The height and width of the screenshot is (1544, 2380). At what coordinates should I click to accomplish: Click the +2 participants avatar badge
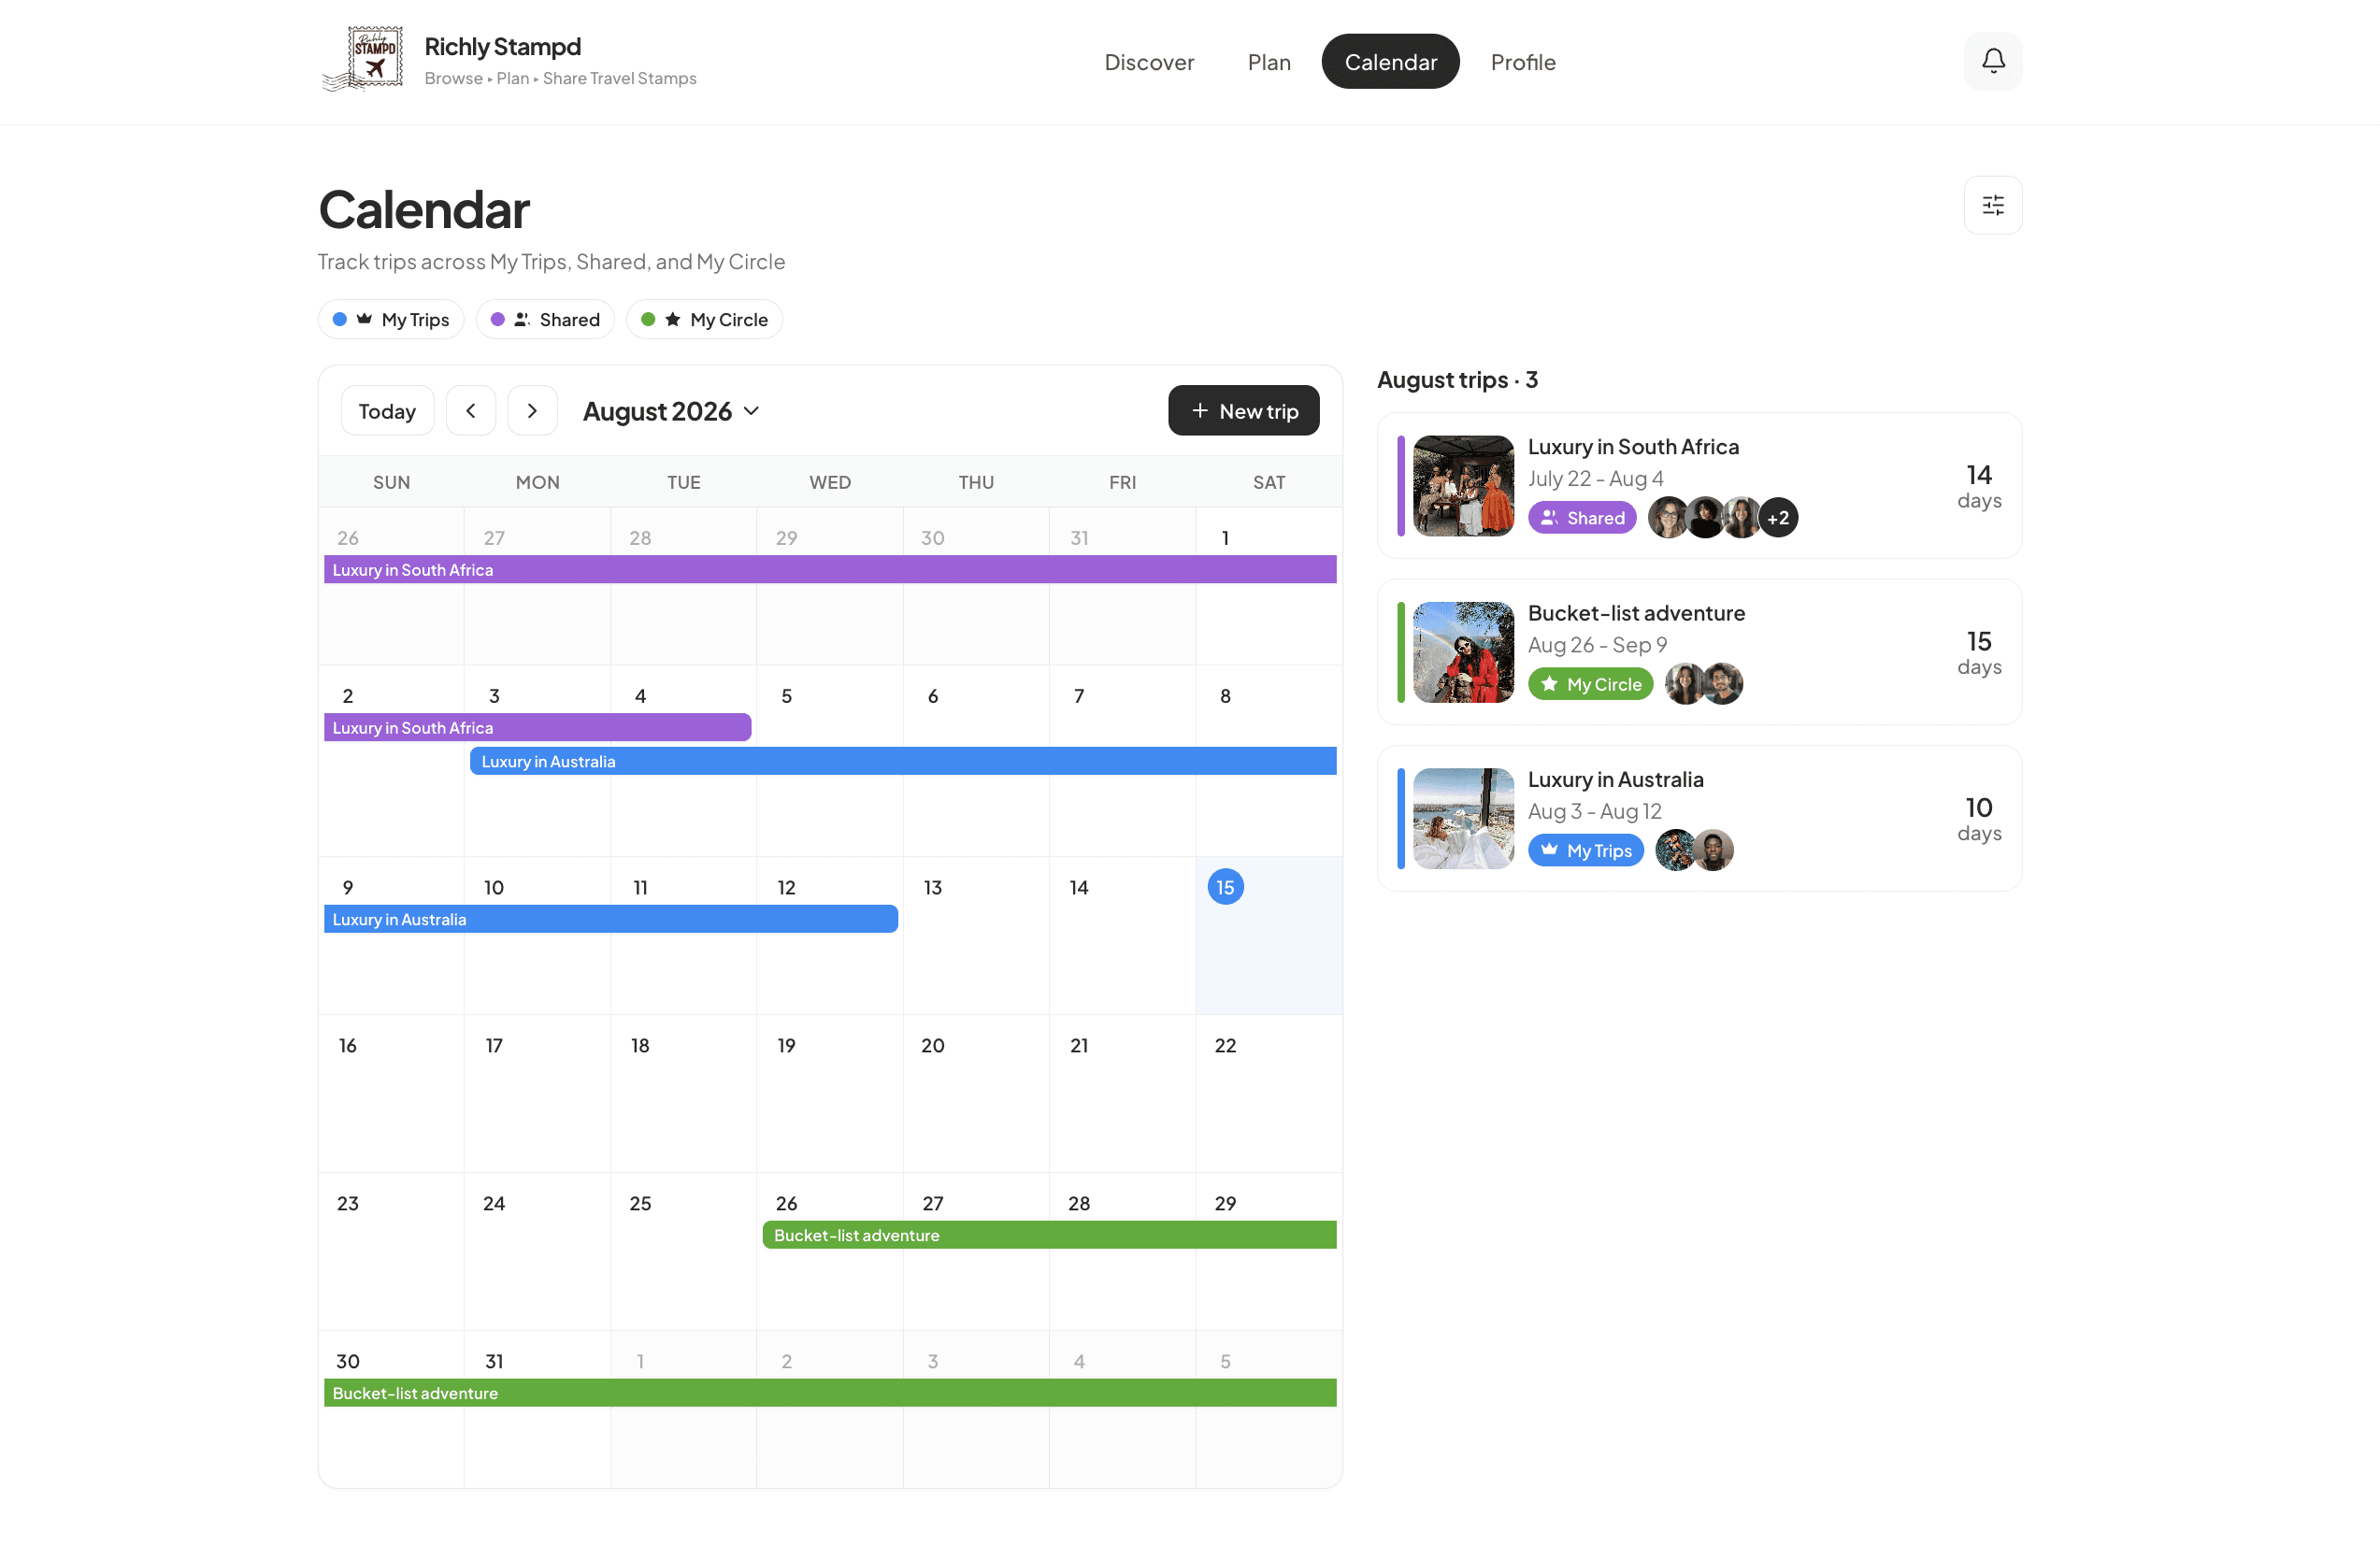pos(1777,518)
